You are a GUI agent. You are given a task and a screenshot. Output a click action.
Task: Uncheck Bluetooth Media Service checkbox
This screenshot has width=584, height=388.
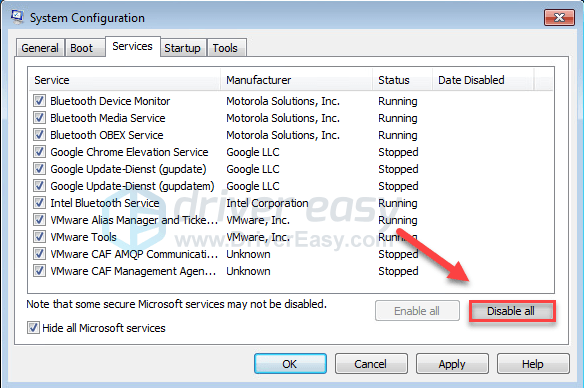coord(39,118)
